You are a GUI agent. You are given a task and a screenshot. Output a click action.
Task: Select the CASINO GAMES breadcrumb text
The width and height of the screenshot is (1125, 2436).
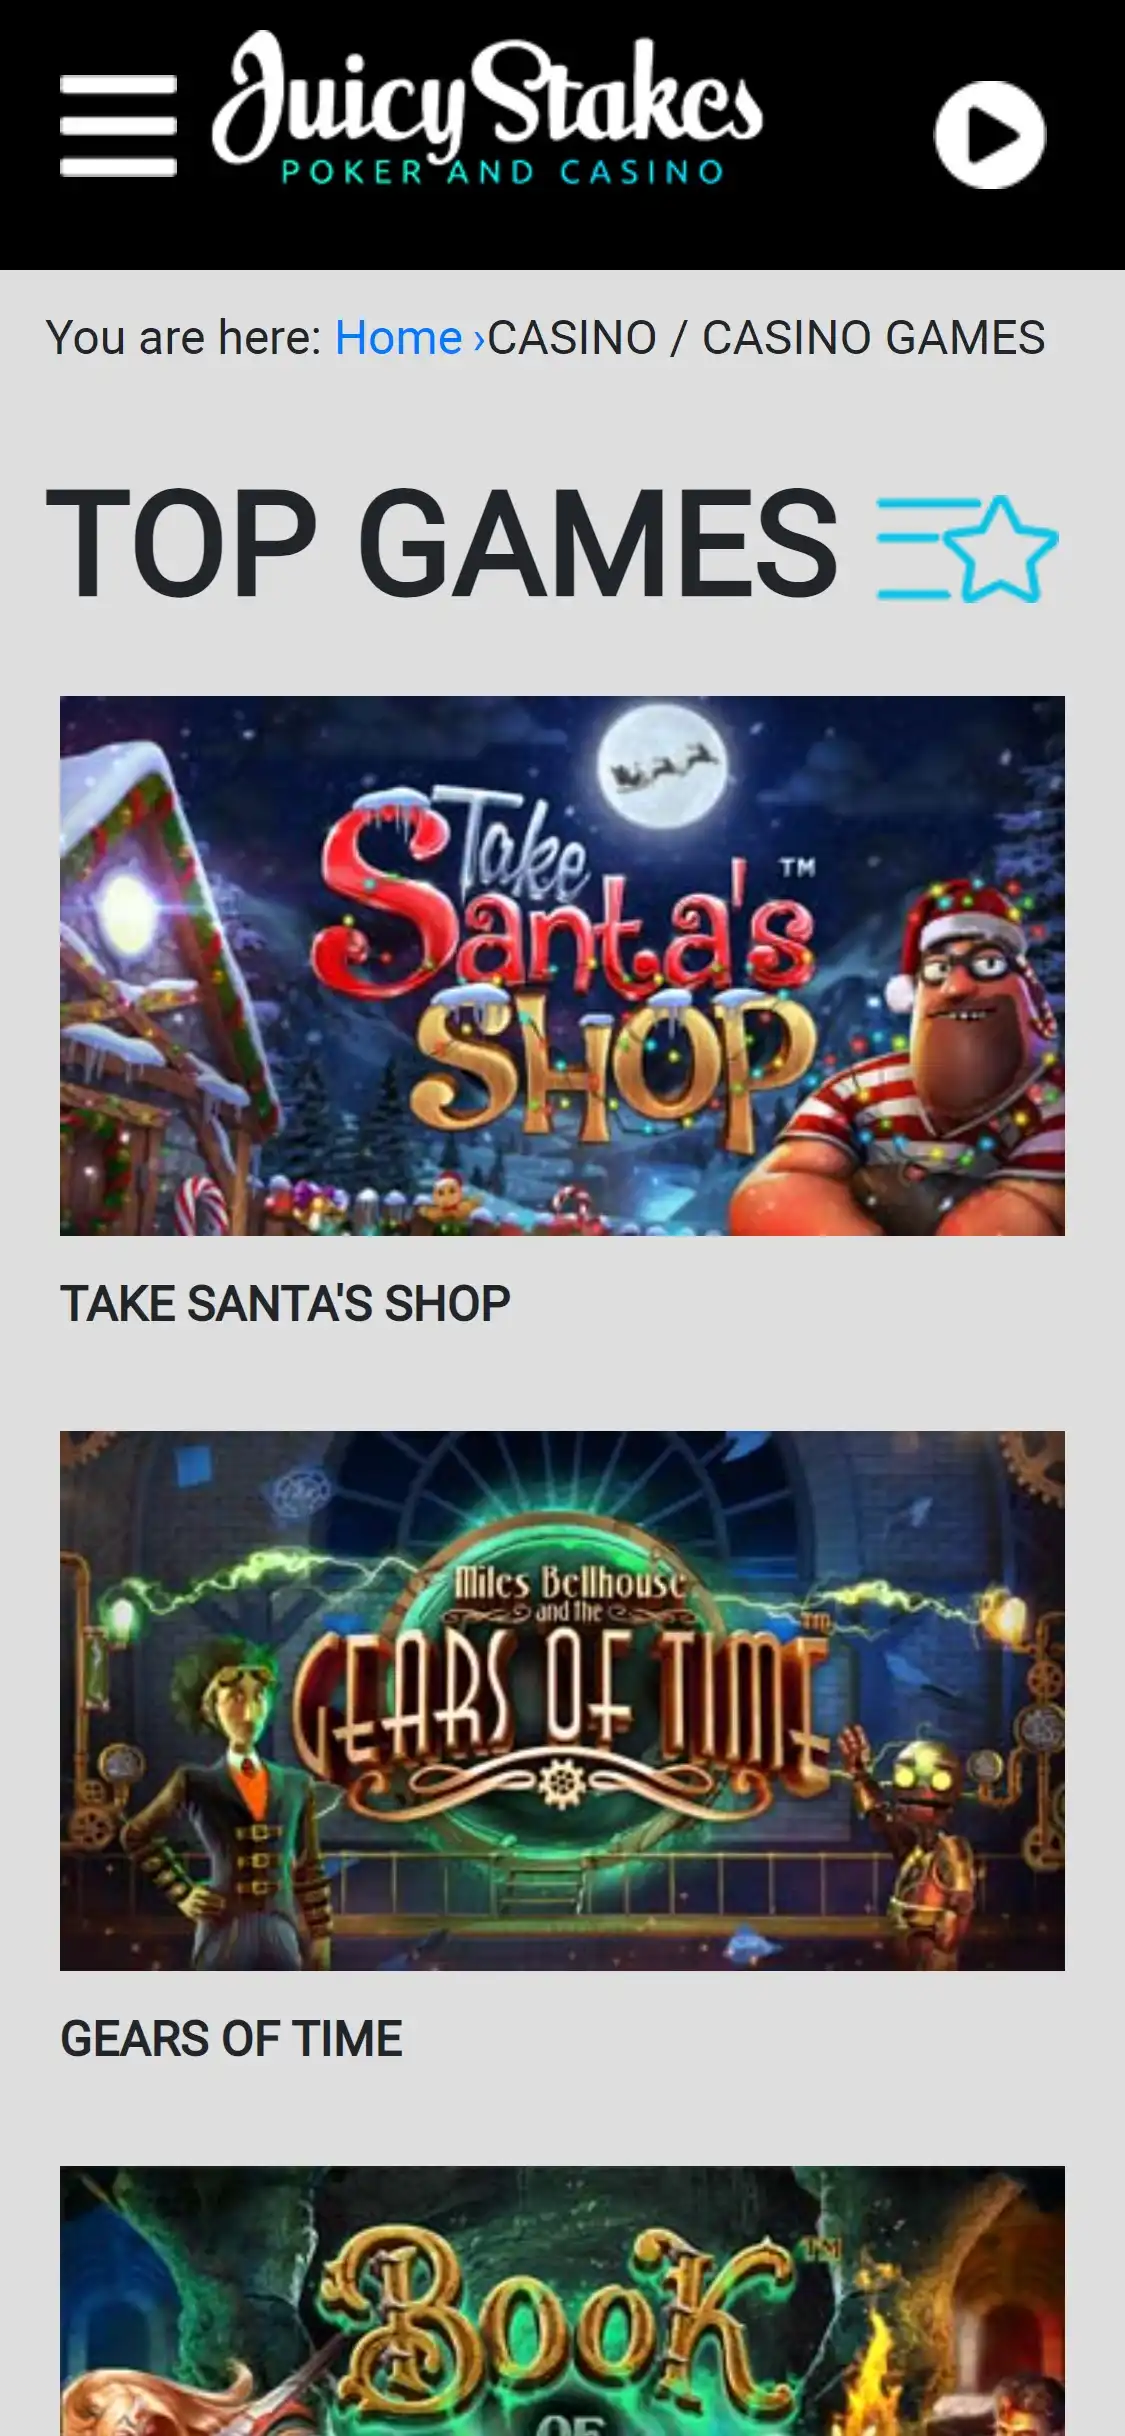pos(874,338)
